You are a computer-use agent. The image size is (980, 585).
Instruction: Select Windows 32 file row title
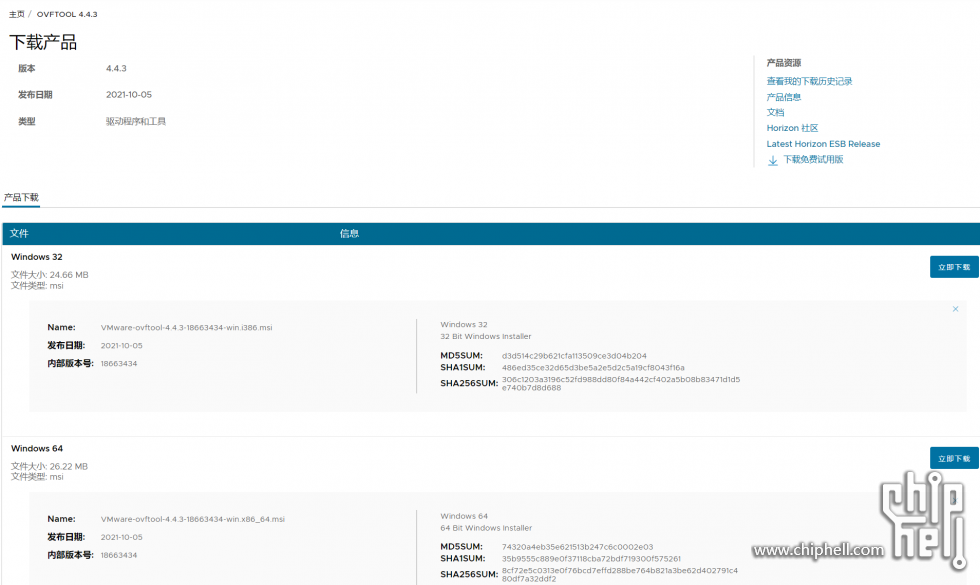(36, 257)
